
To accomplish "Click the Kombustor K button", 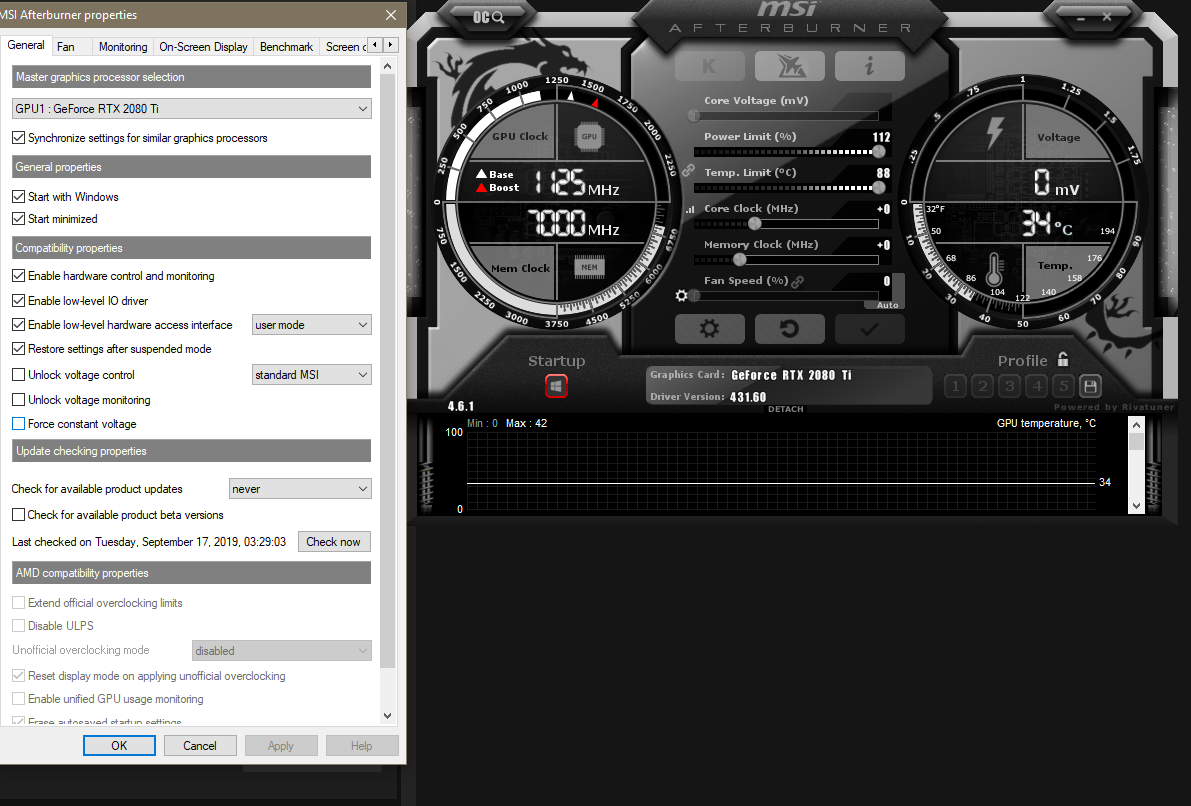I will click(709, 66).
